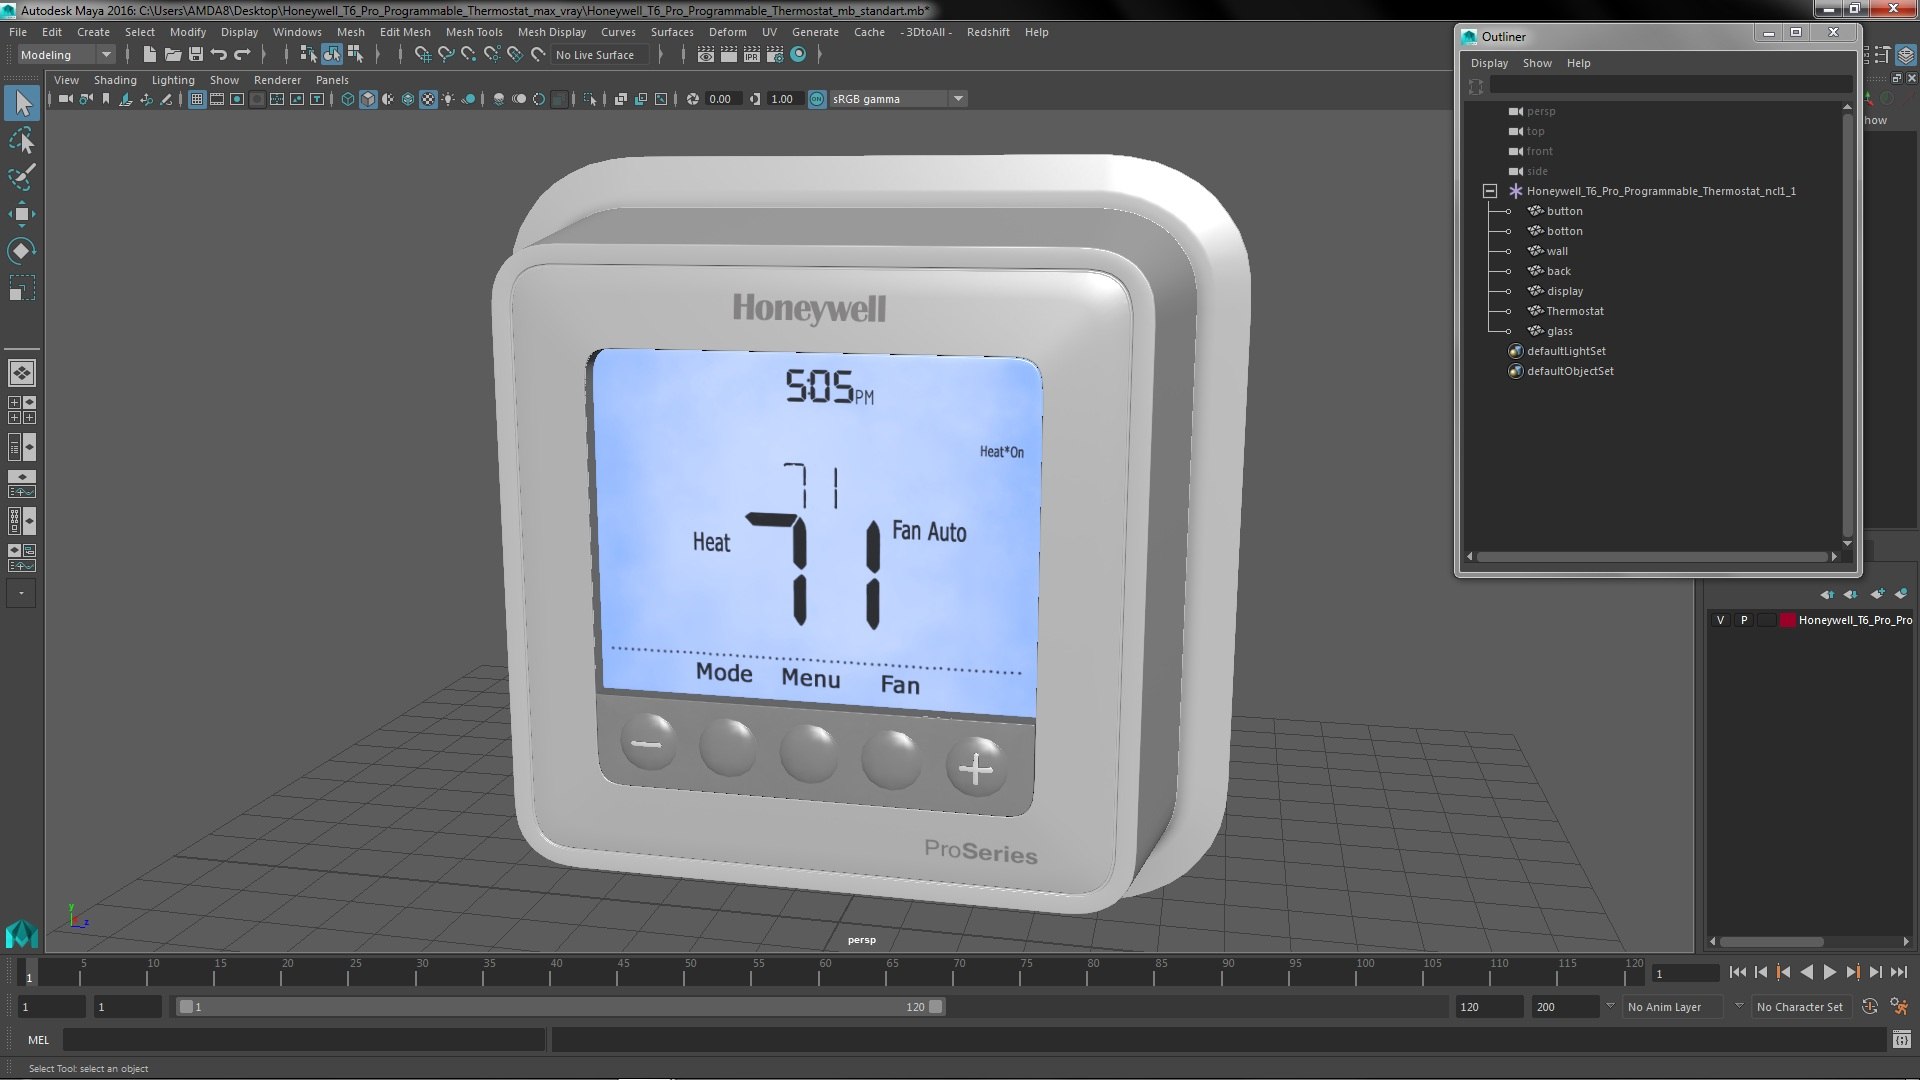Select the persp camera in Outliner
1920x1080 pixels.
1541,111
